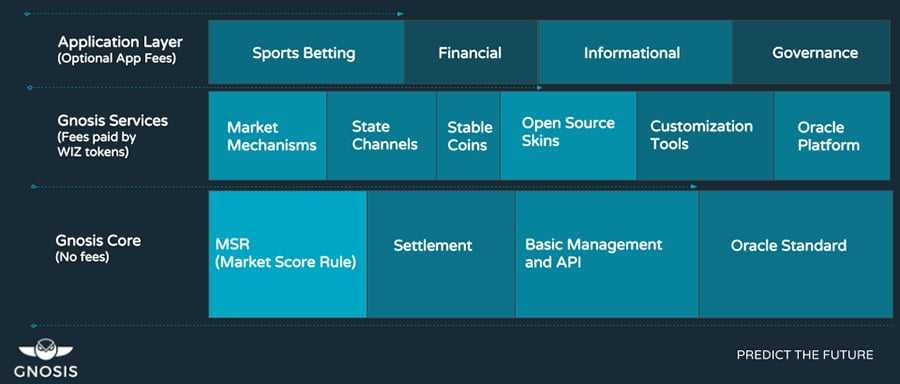Click Market Mechanisms service tile
Screen dimensions: 900x384
click(267, 136)
